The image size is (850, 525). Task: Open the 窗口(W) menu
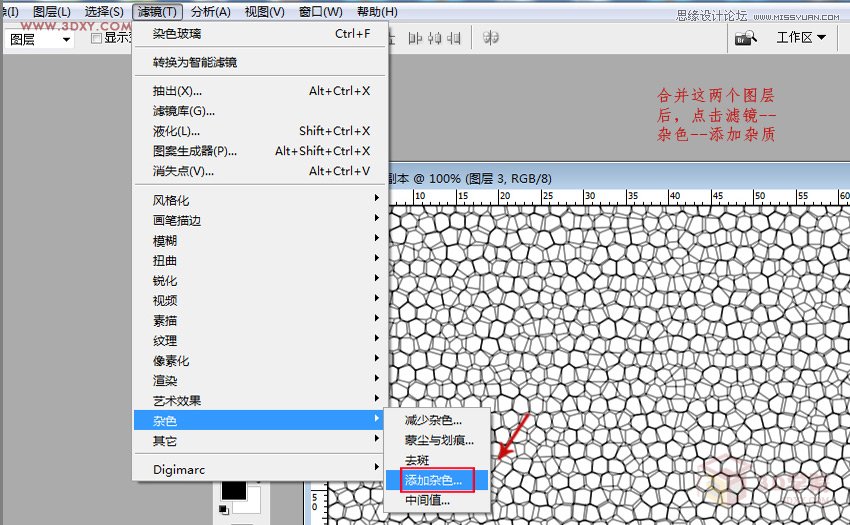pos(320,11)
